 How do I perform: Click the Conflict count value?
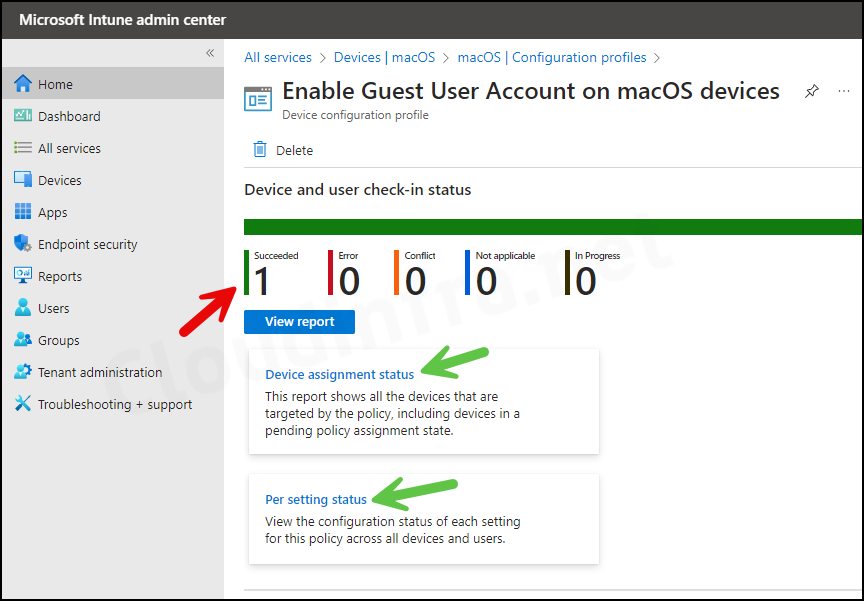tap(415, 280)
